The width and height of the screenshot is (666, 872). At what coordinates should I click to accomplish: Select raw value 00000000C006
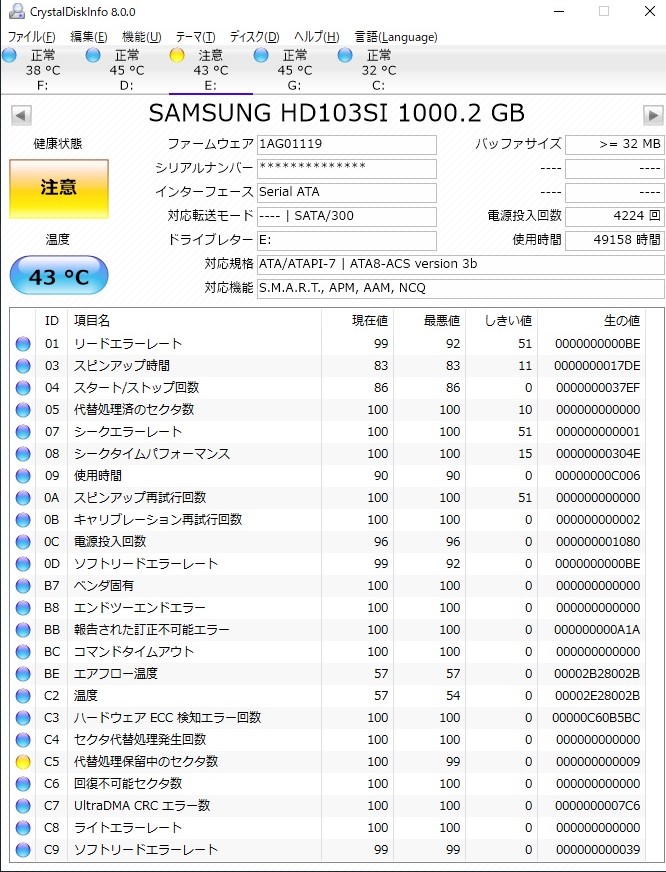598,475
